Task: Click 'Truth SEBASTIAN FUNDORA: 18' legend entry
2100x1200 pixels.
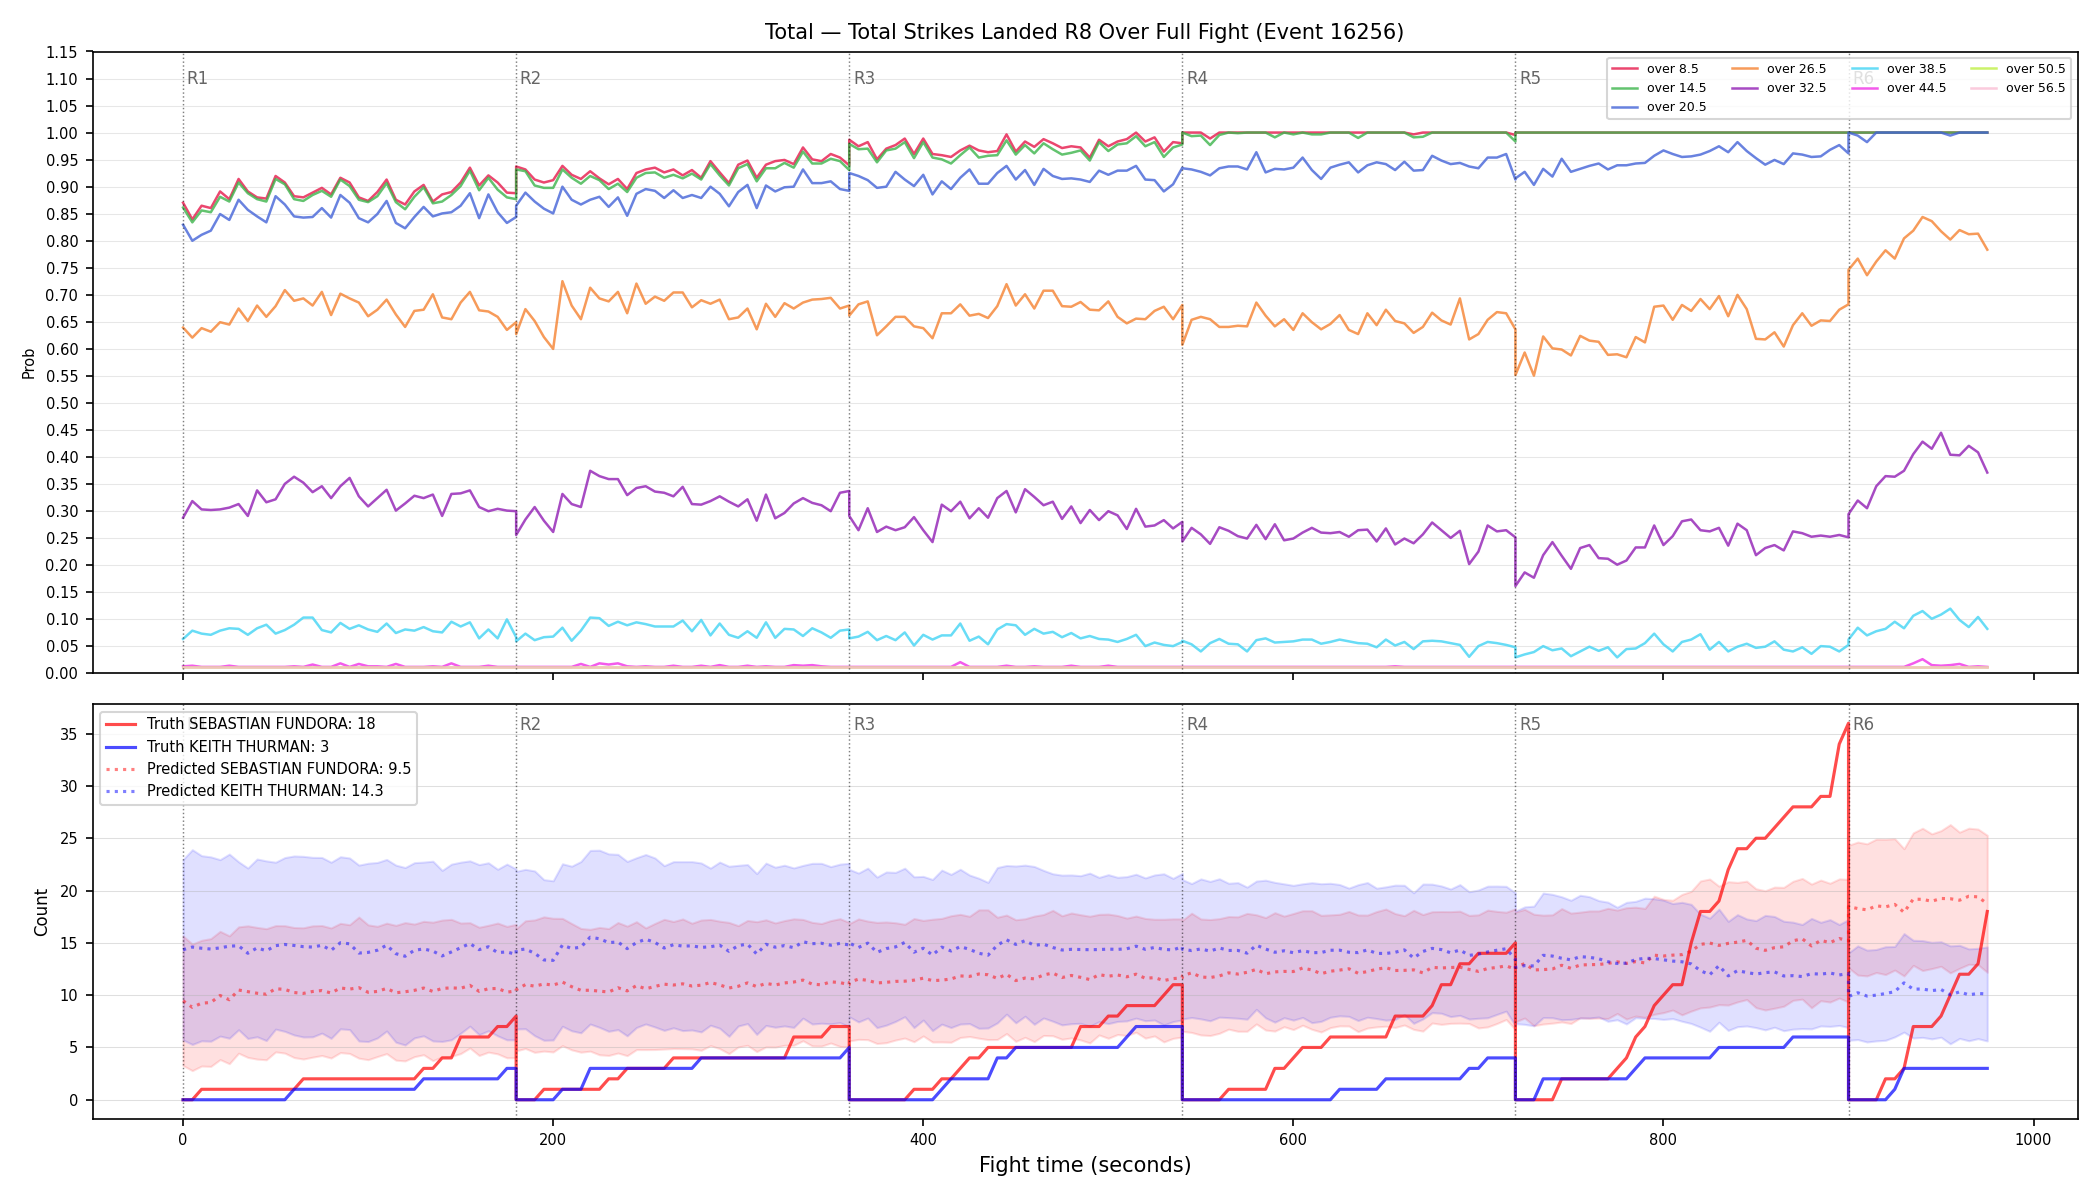Action: click(240, 724)
